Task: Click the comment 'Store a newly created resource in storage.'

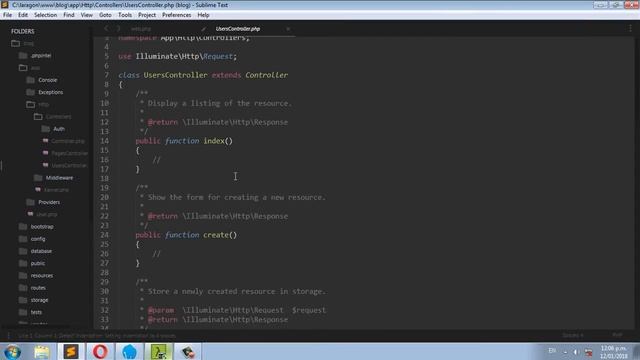Action: coord(237,291)
